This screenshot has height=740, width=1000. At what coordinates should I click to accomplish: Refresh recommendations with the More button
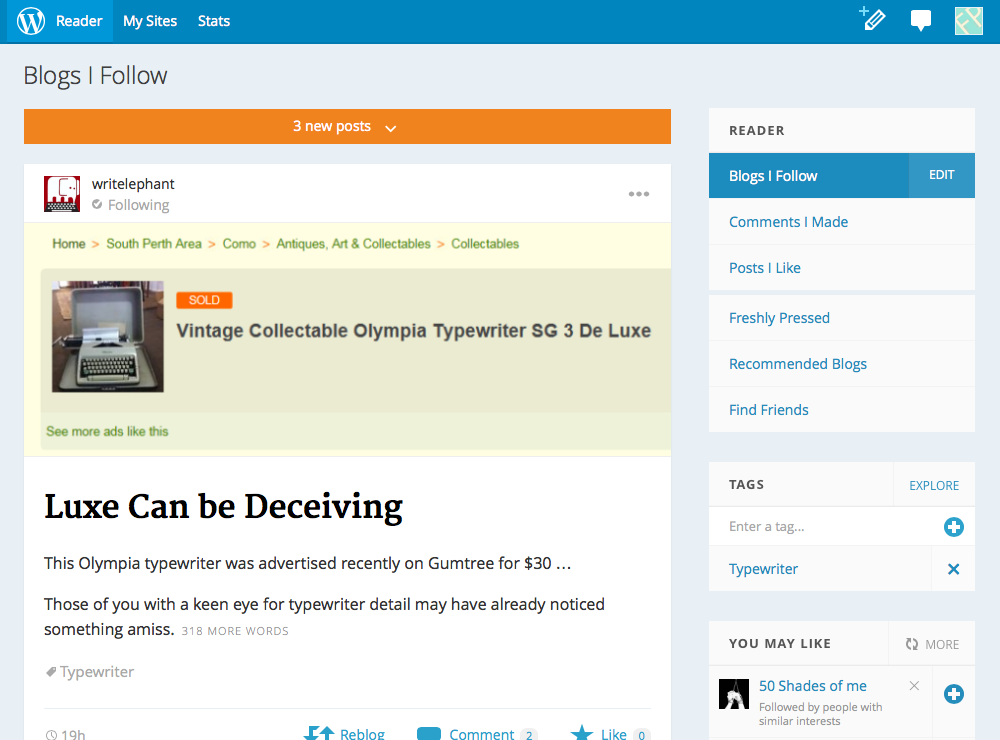[932, 644]
